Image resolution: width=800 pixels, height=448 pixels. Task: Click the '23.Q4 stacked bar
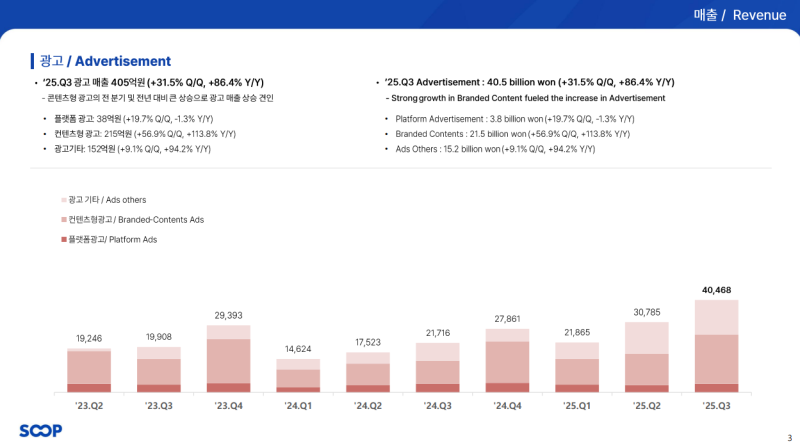click(228, 358)
